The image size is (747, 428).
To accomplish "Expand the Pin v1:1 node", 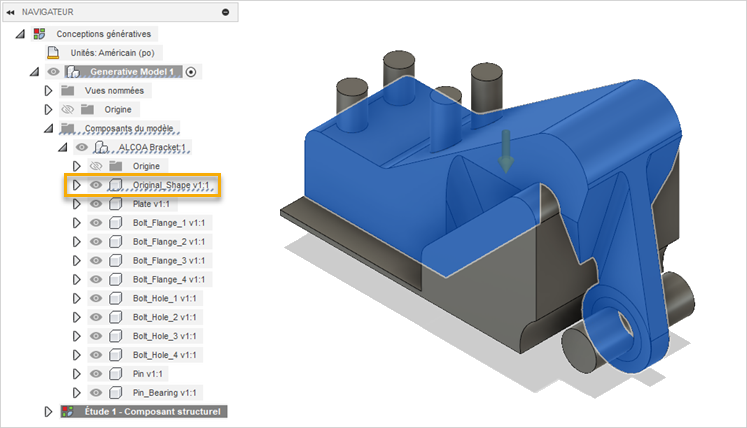I will (x=76, y=374).
